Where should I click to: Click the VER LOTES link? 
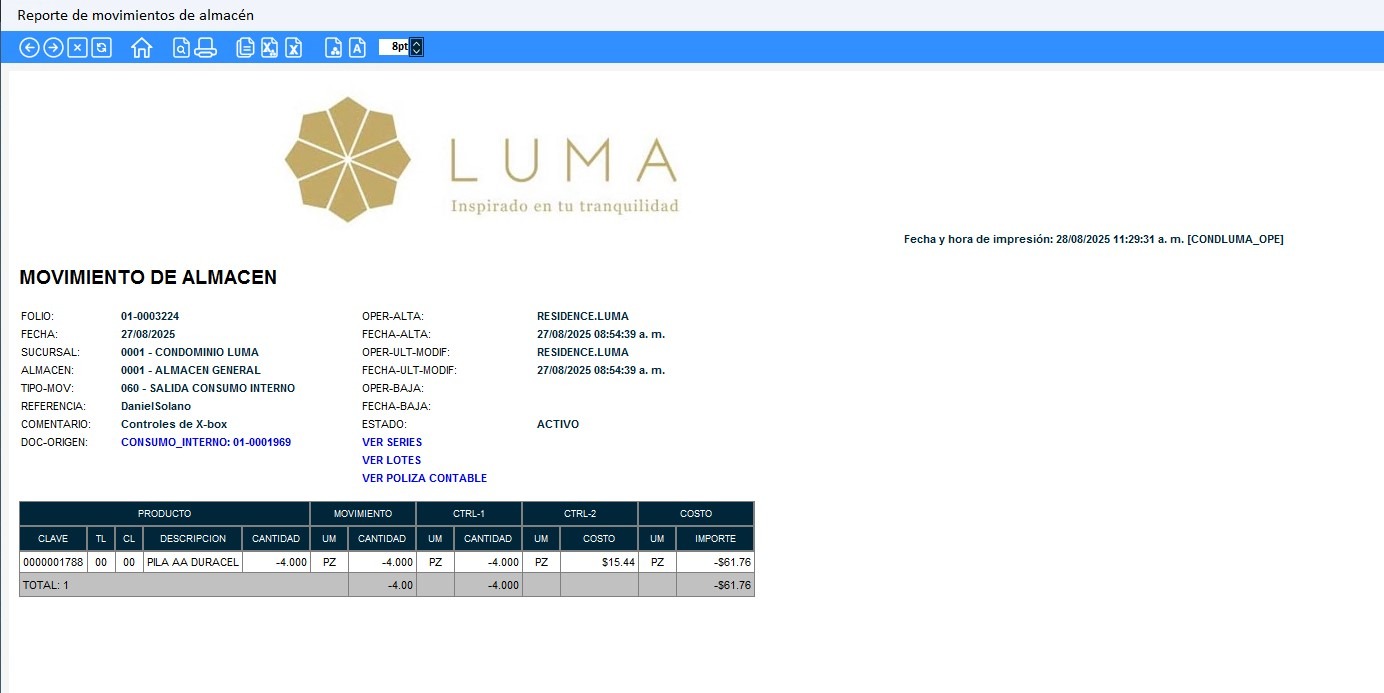pyautogui.click(x=392, y=460)
